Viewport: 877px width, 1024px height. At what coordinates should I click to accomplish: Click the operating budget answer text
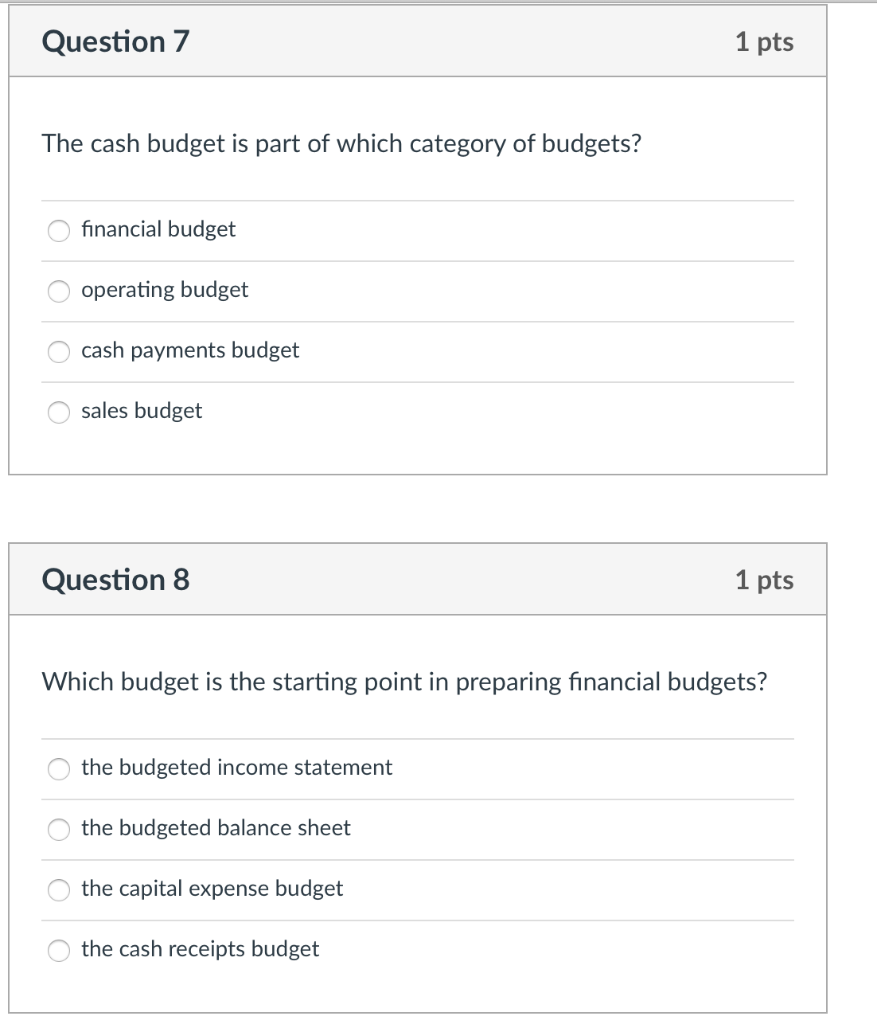[x=165, y=290]
